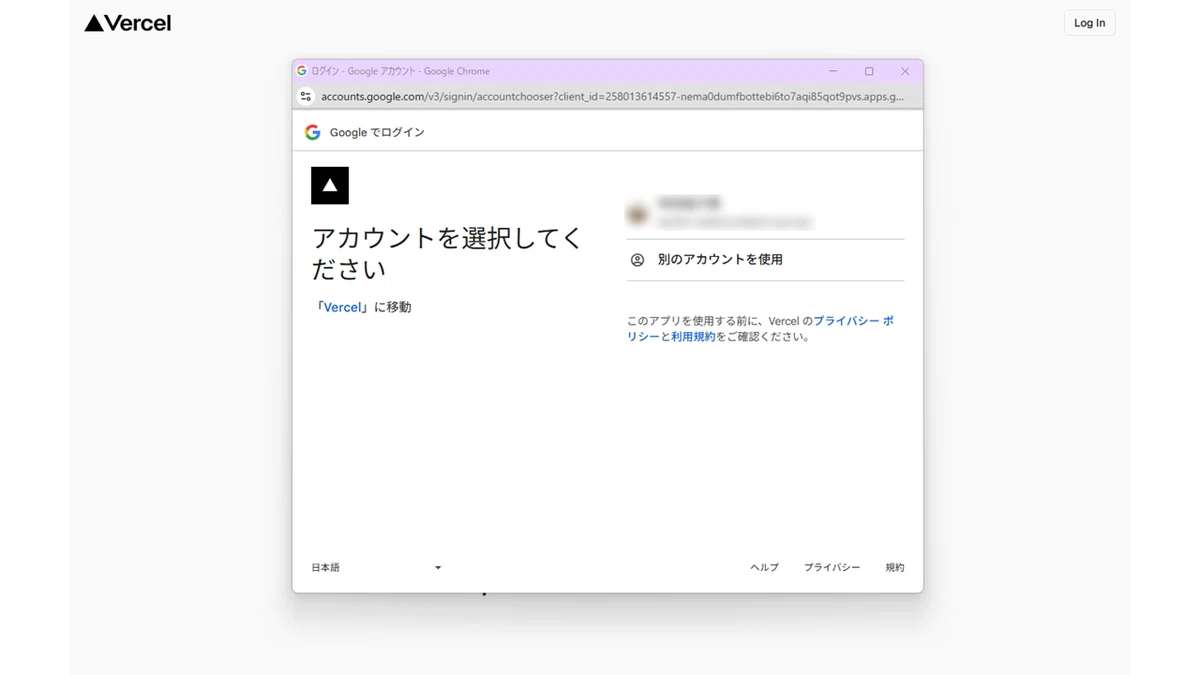The image size is (1200, 675).
Task: Click the popup's URL address text
Action: tap(612, 97)
